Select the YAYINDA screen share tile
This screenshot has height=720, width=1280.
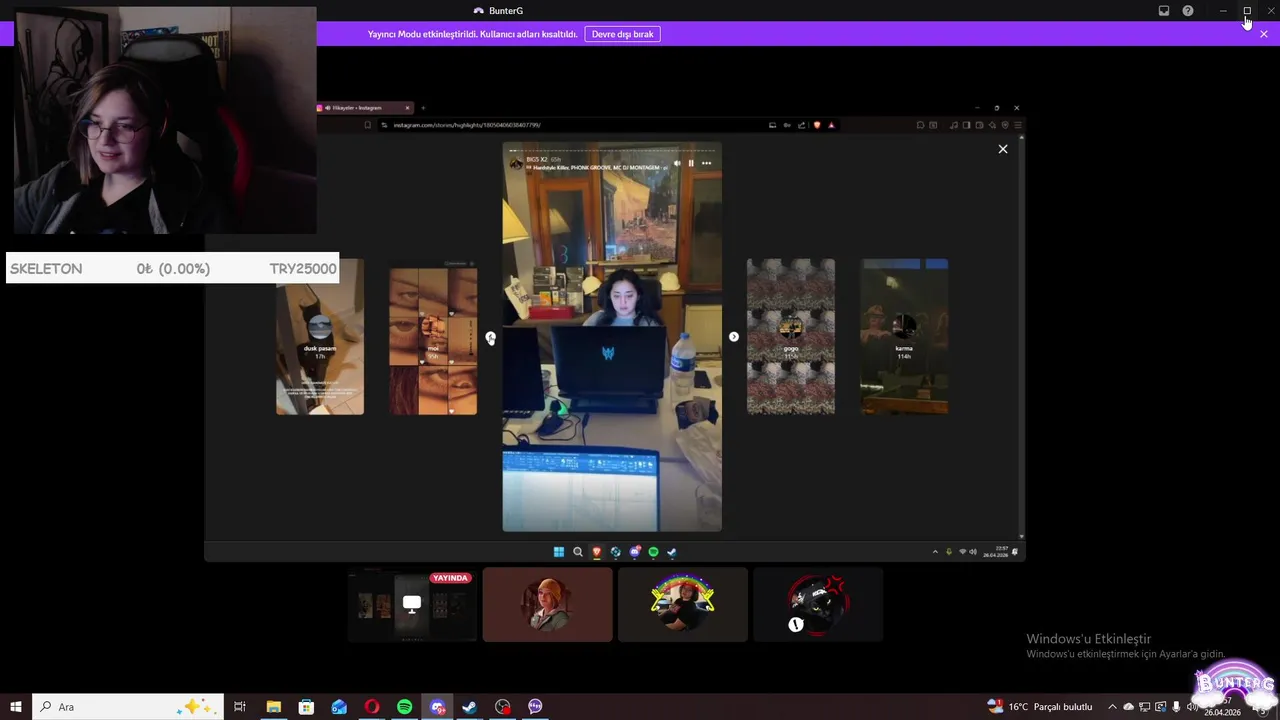[412, 604]
